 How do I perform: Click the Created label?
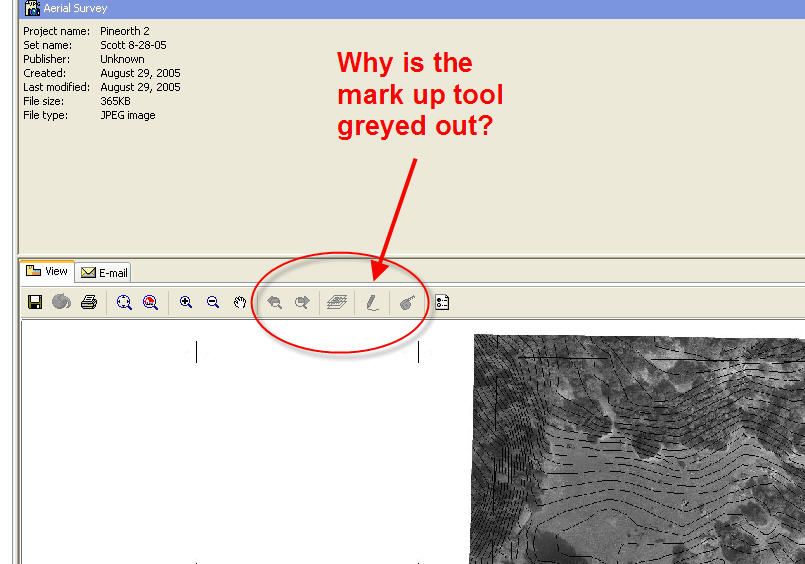click(45, 73)
